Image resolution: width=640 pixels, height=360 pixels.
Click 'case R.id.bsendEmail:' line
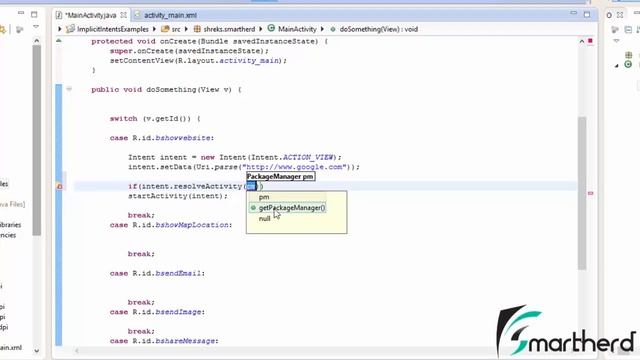click(x=157, y=273)
